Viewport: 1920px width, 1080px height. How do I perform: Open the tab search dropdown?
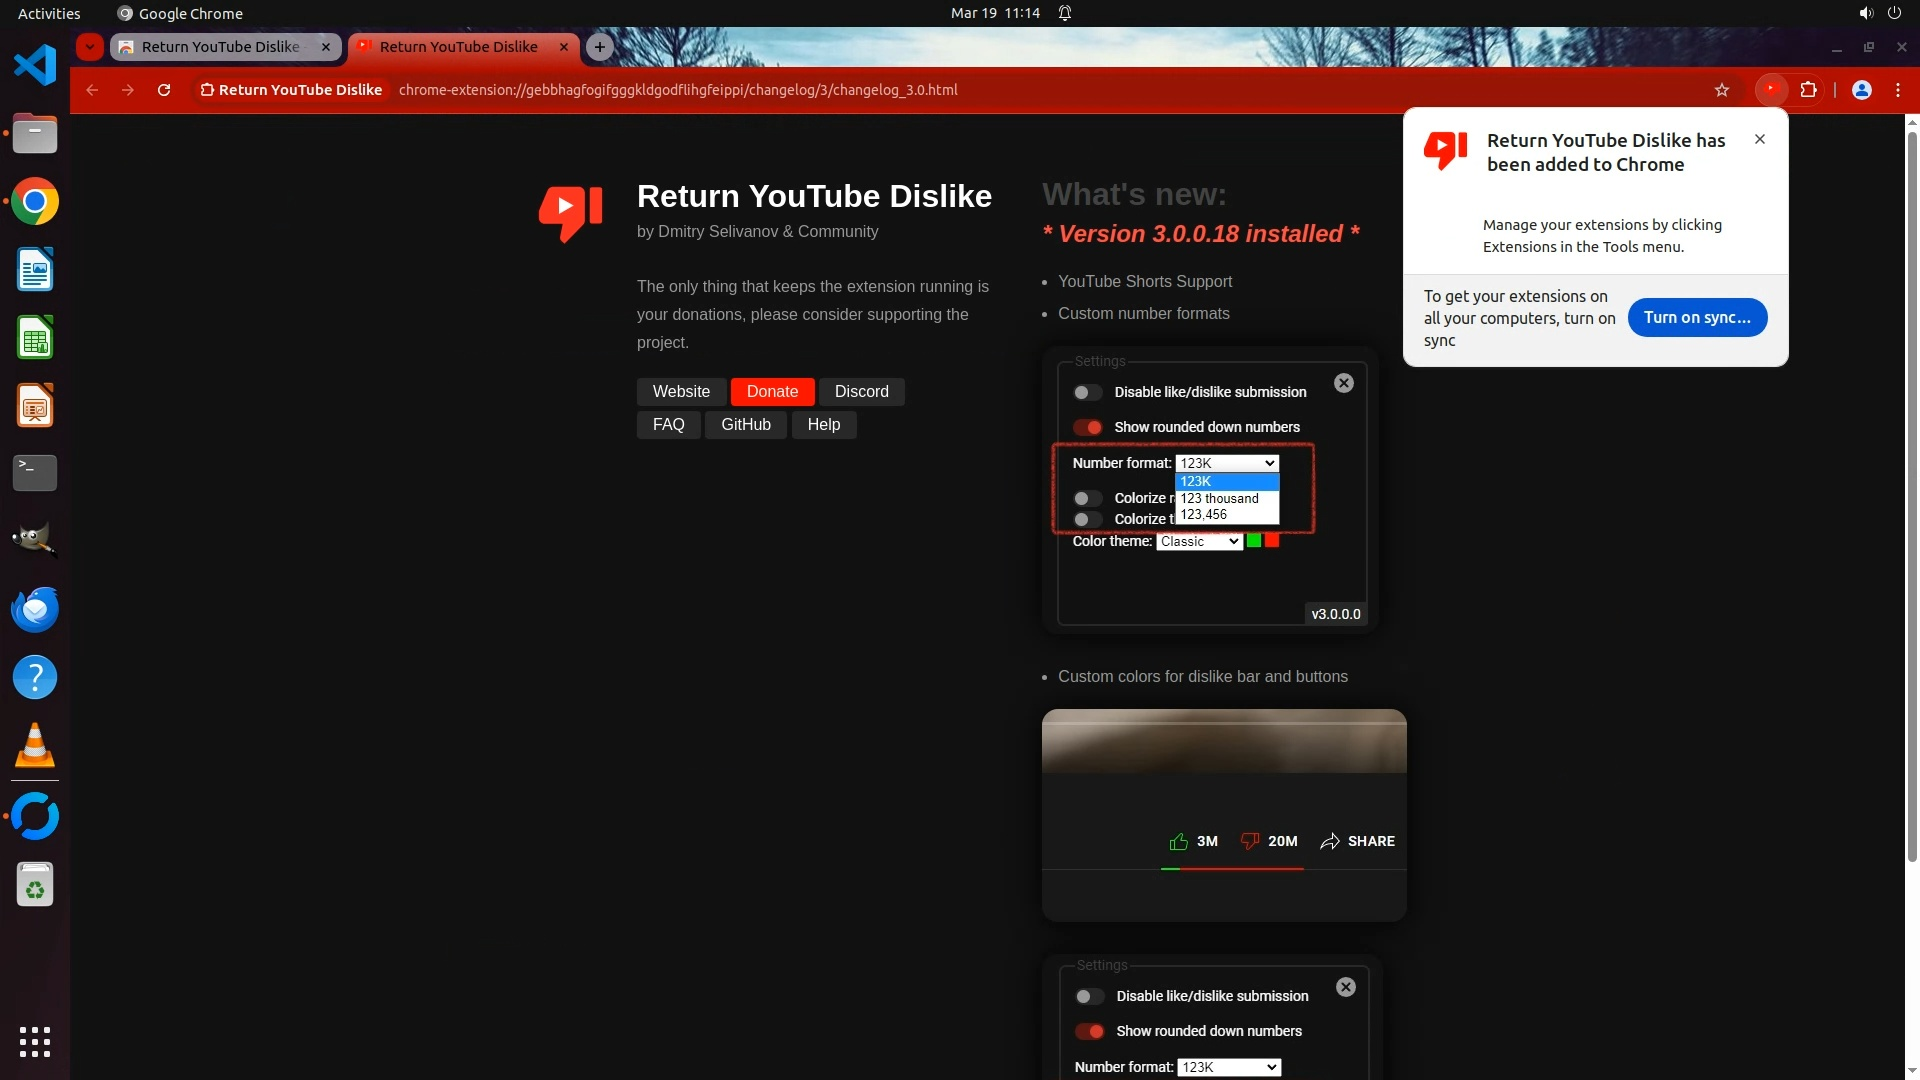click(x=90, y=47)
